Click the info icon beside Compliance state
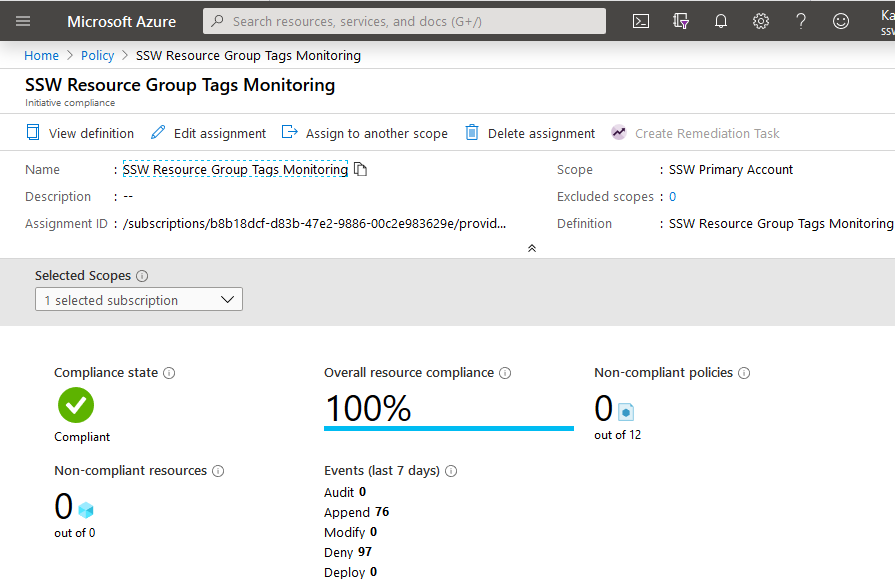The image size is (895, 585). point(169,373)
